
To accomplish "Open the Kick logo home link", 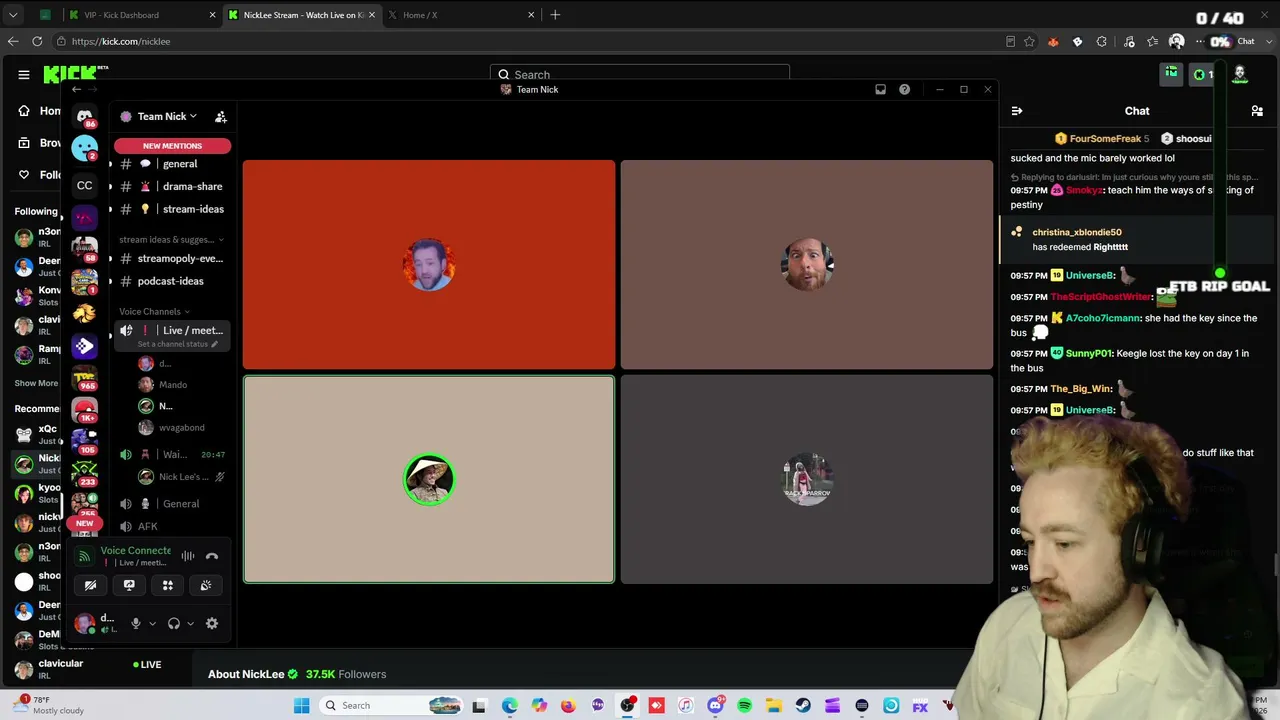I will click(x=75, y=74).
